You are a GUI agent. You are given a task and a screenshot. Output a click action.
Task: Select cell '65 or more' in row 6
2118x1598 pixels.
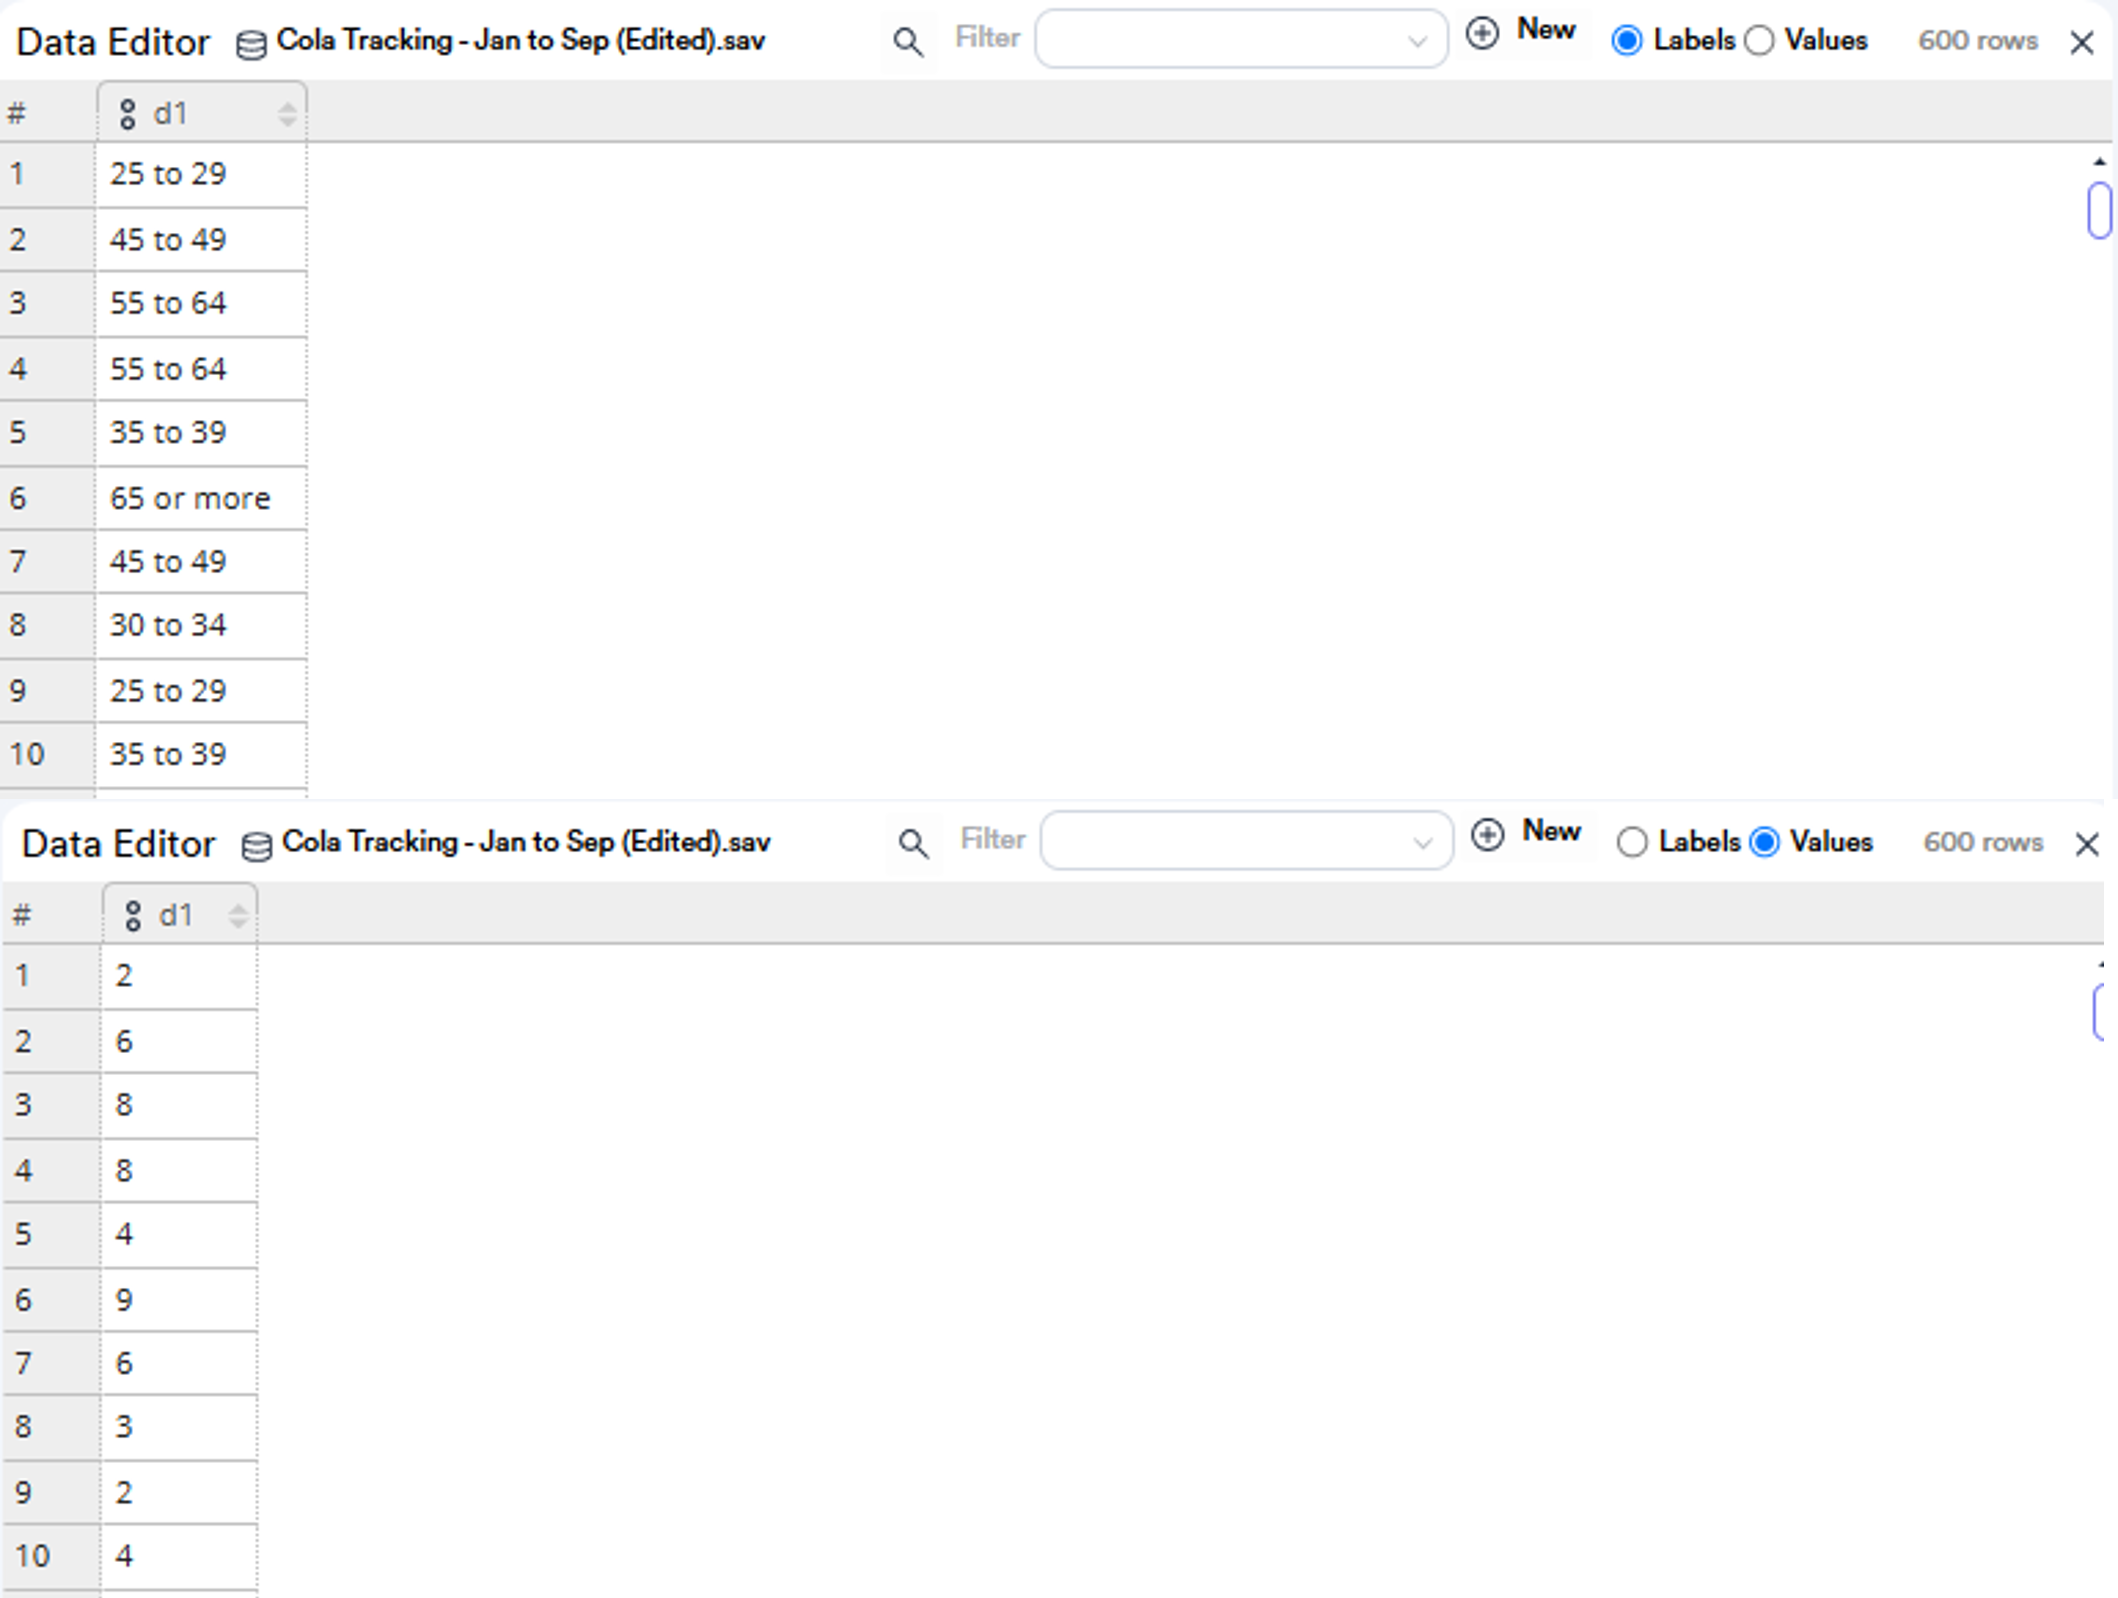[x=201, y=498]
